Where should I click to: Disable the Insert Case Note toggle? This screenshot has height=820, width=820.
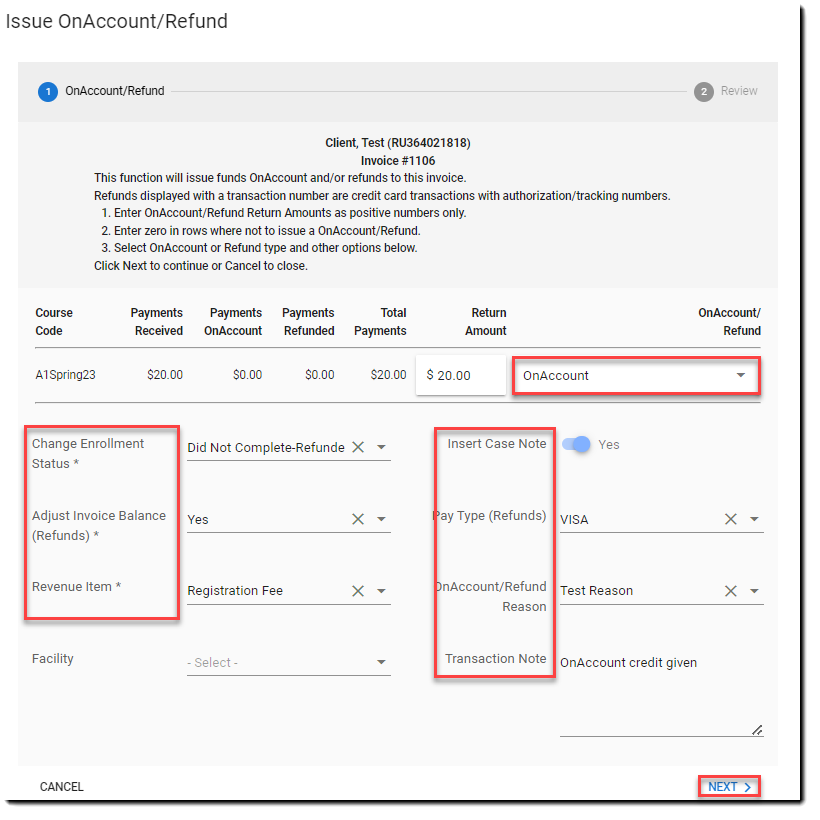[x=578, y=444]
